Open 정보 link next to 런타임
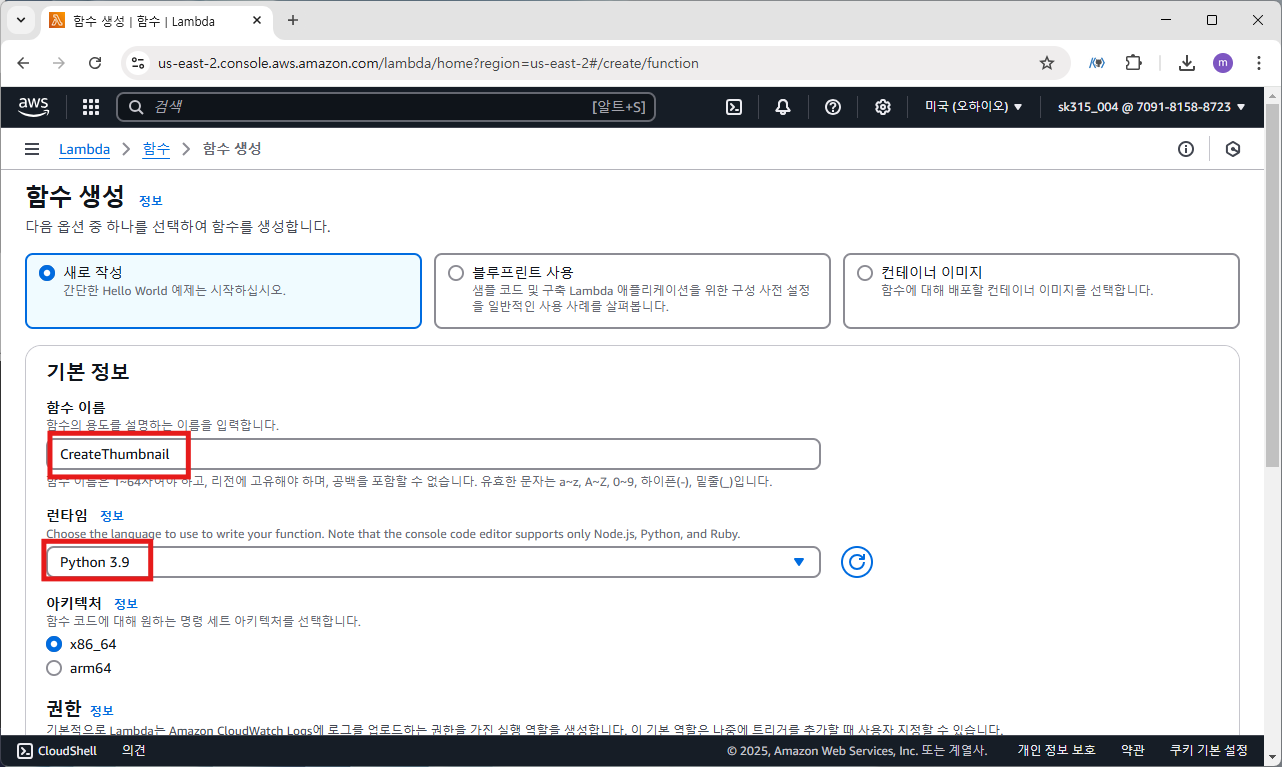 [x=112, y=516]
